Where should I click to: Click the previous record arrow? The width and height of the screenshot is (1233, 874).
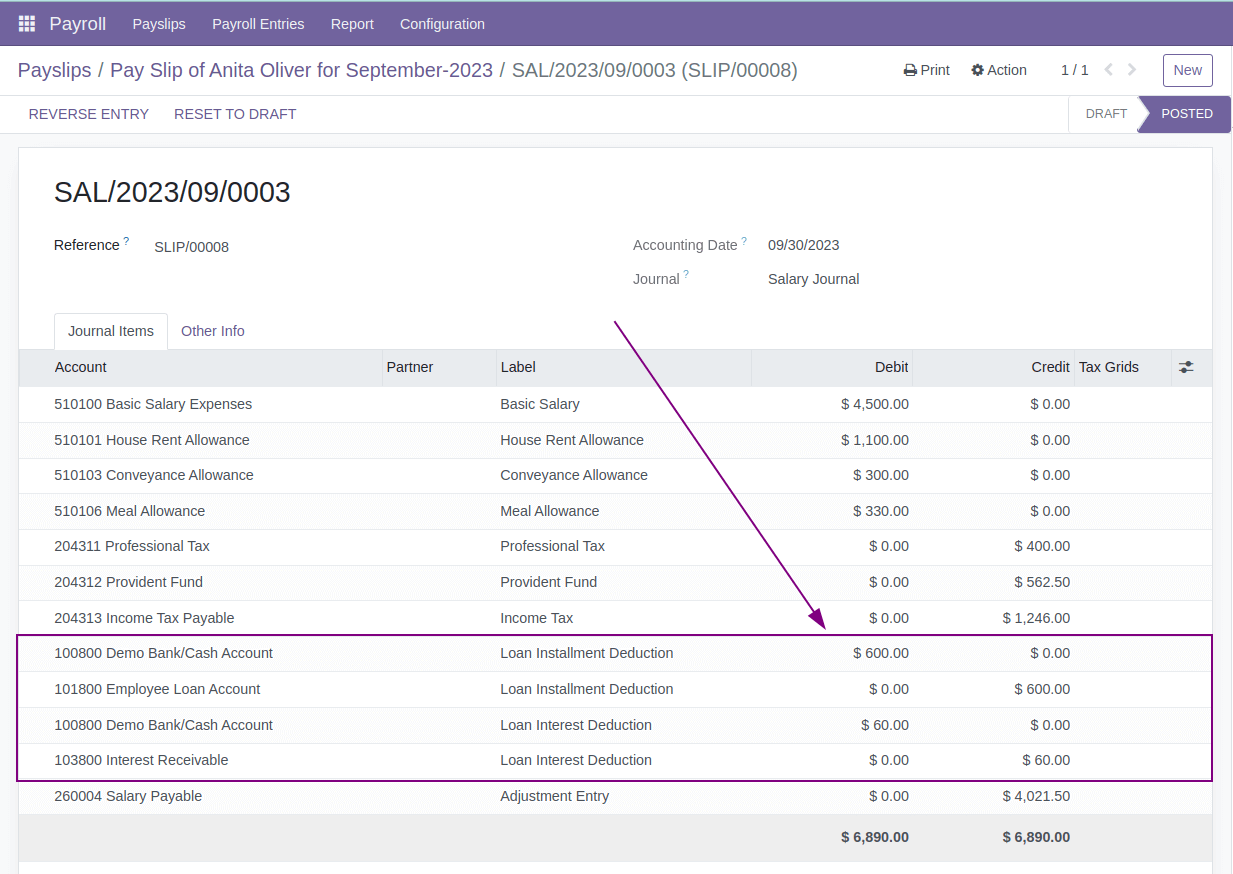click(x=1107, y=70)
